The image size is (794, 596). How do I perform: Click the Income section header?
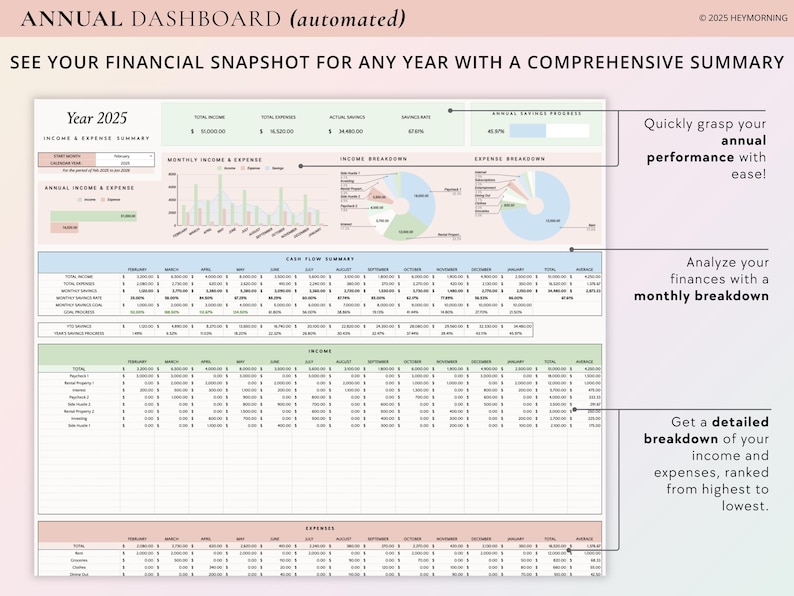click(x=320, y=351)
